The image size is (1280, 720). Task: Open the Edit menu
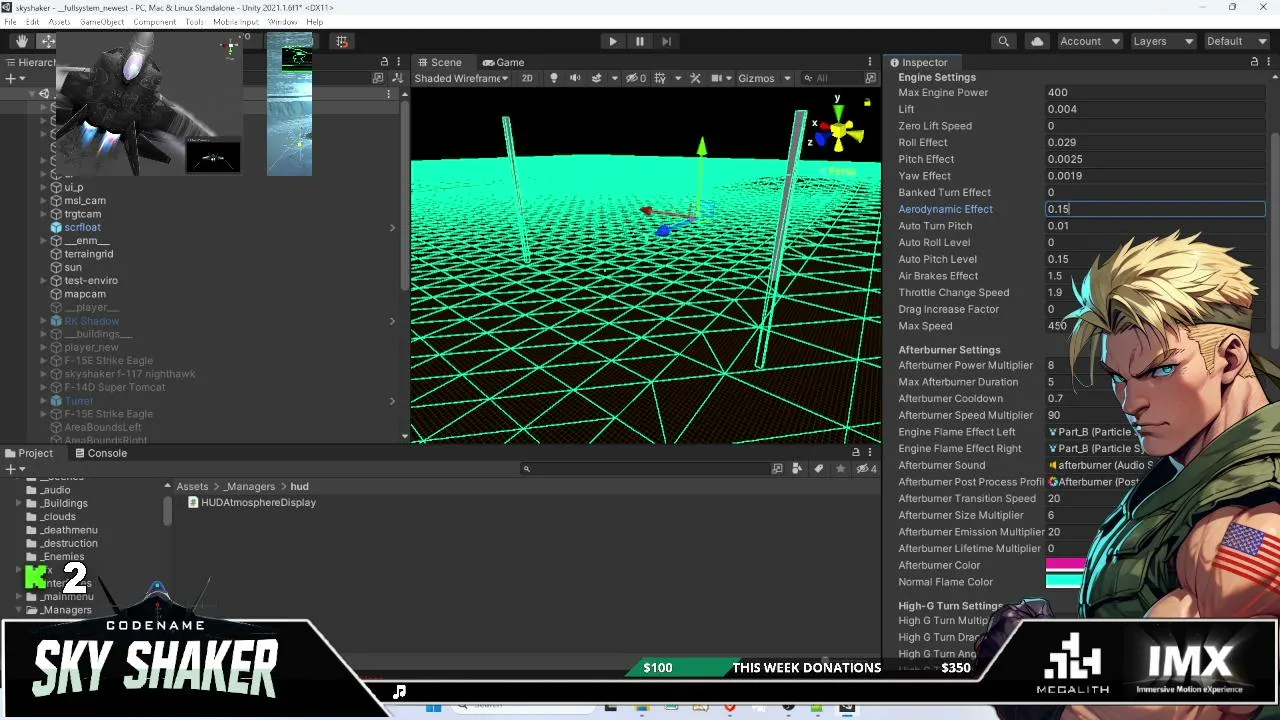click(x=33, y=22)
